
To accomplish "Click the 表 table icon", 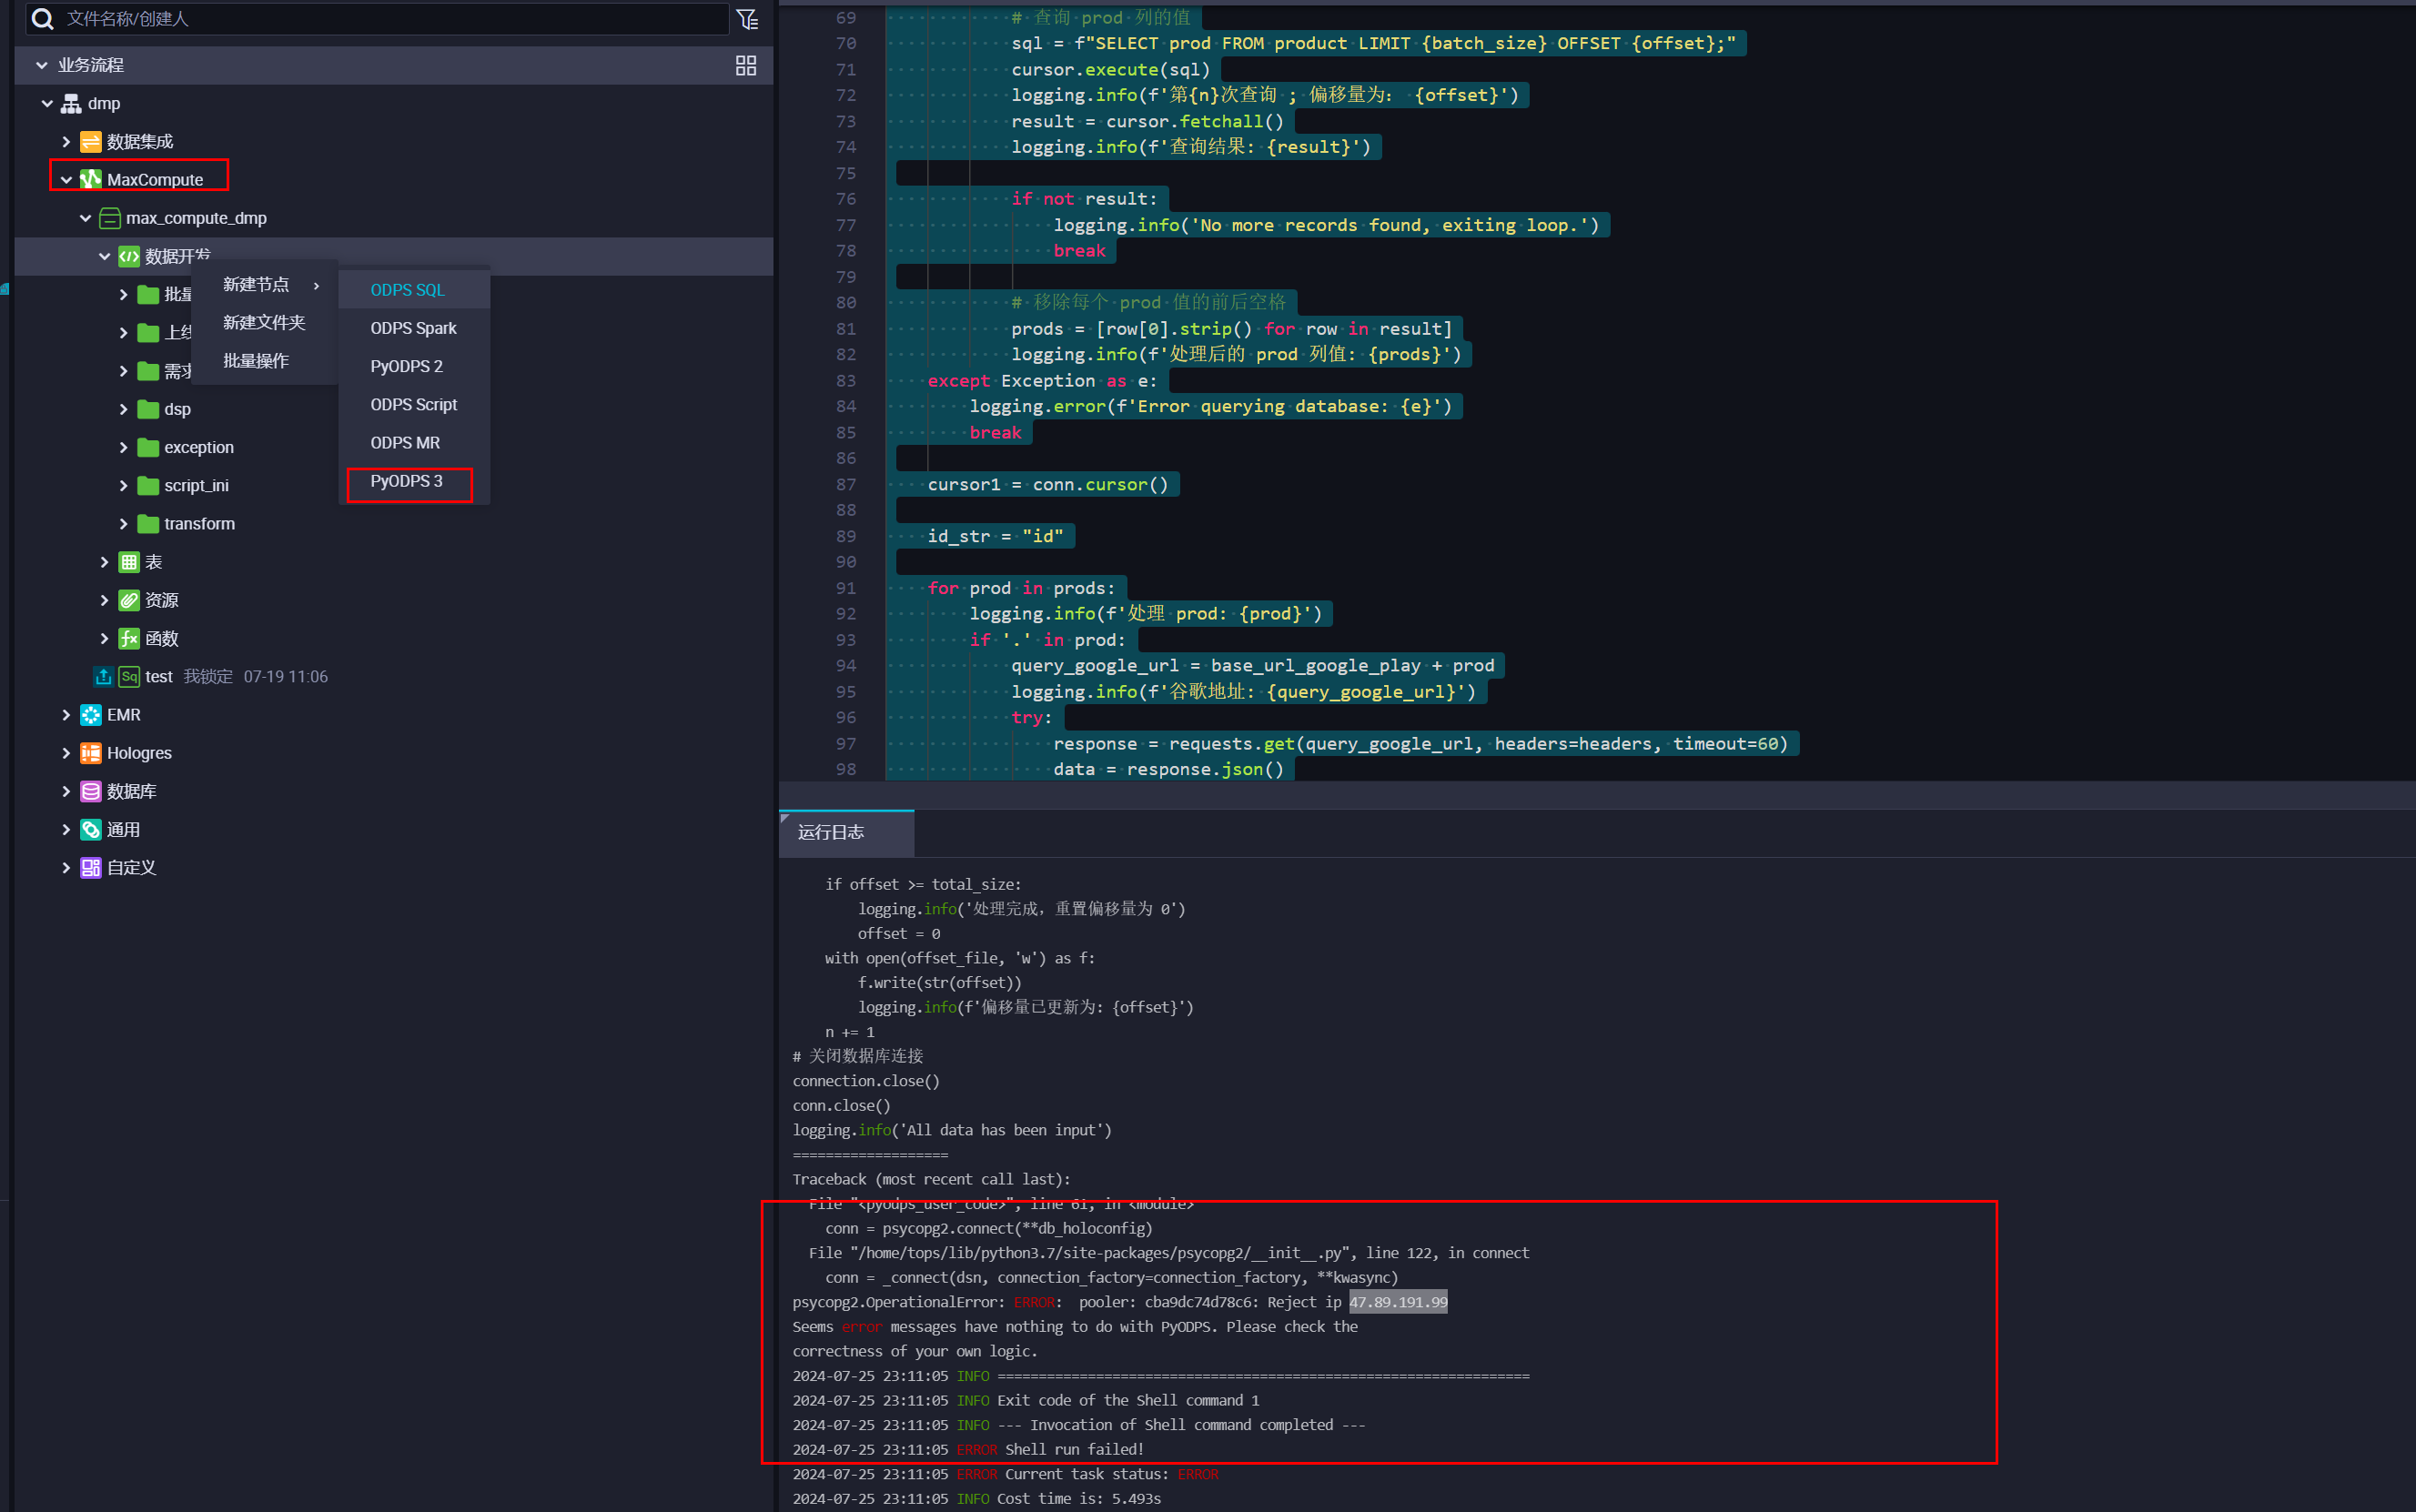I will coord(129,562).
